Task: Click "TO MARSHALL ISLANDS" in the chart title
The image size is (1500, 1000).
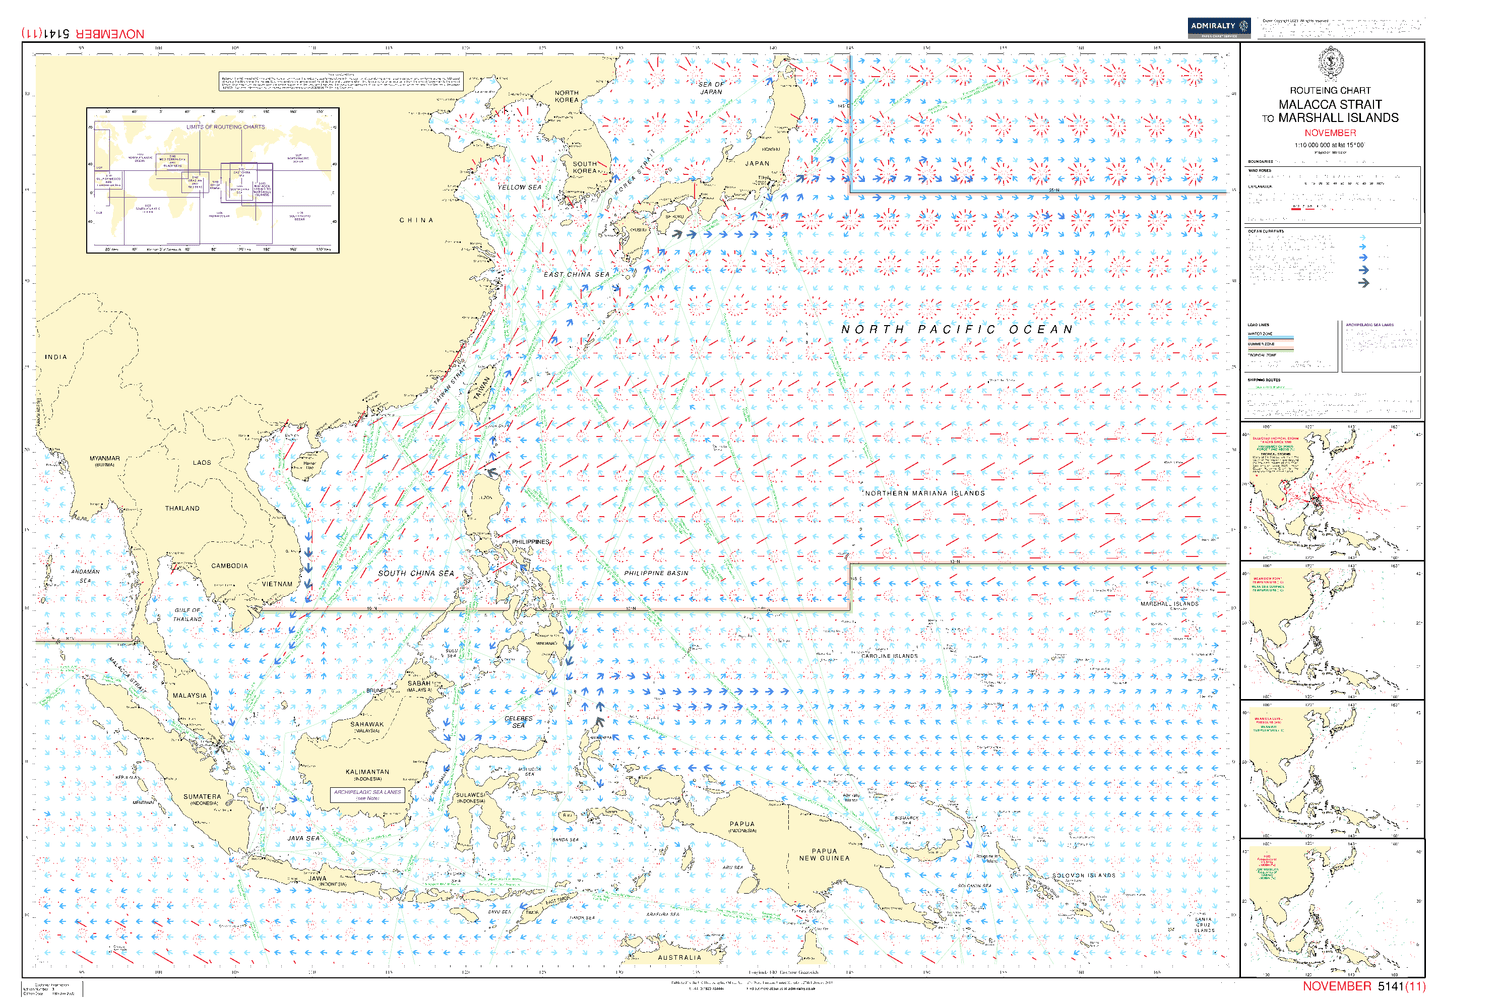Action: pyautogui.click(x=1330, y=118)
